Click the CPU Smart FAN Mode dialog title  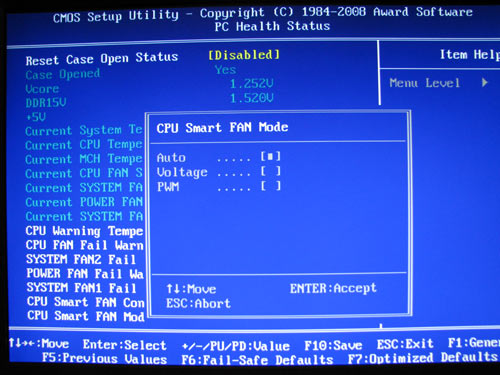coord(222,128)
